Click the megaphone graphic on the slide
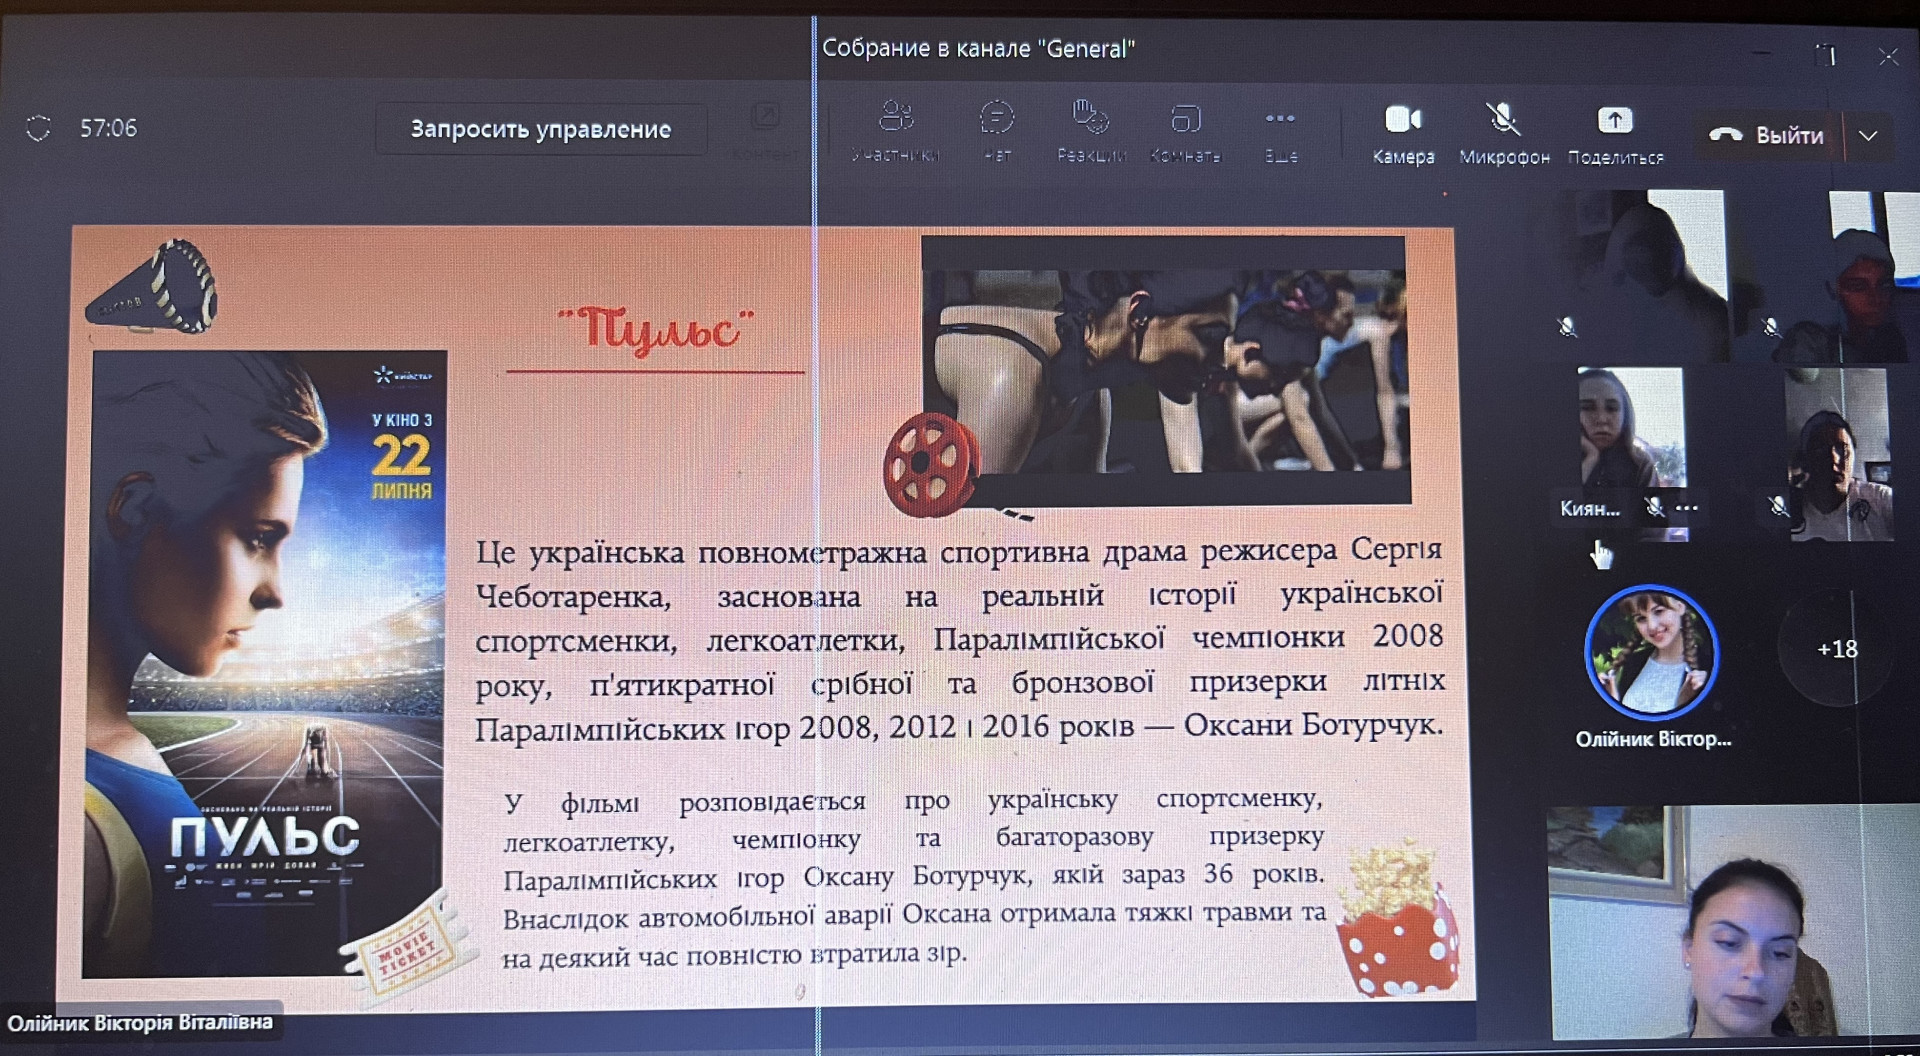 tap(153, 288)
